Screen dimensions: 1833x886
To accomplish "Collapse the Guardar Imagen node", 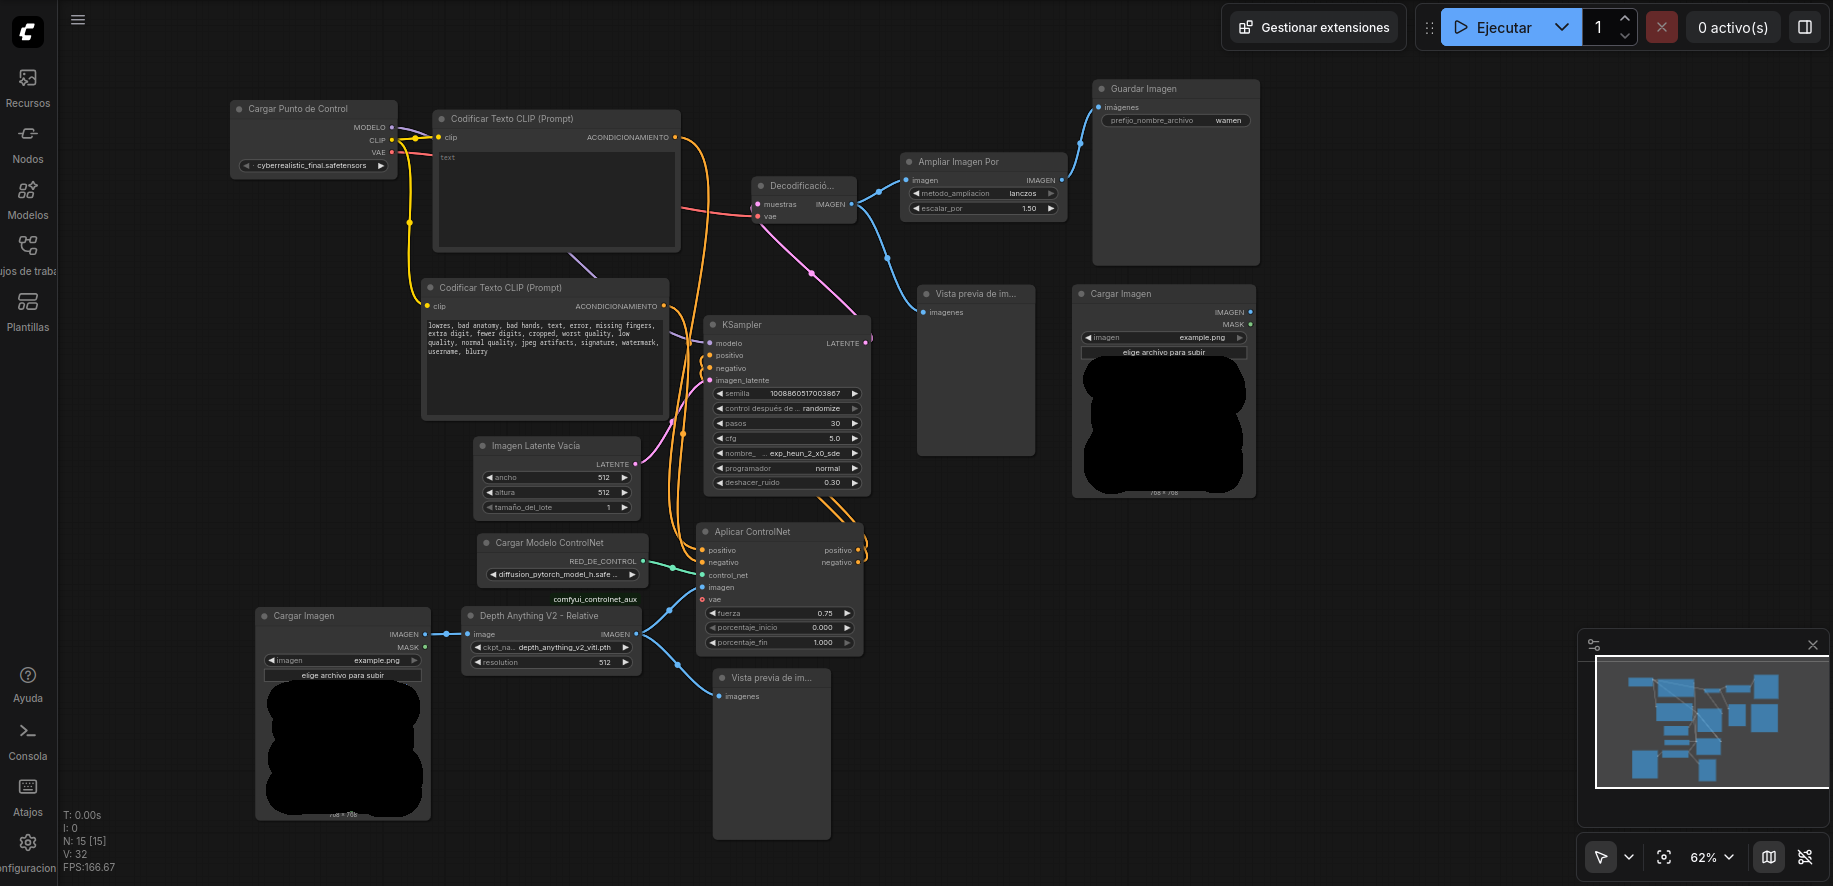I will pyautogui.click(x=1101, y=89).
